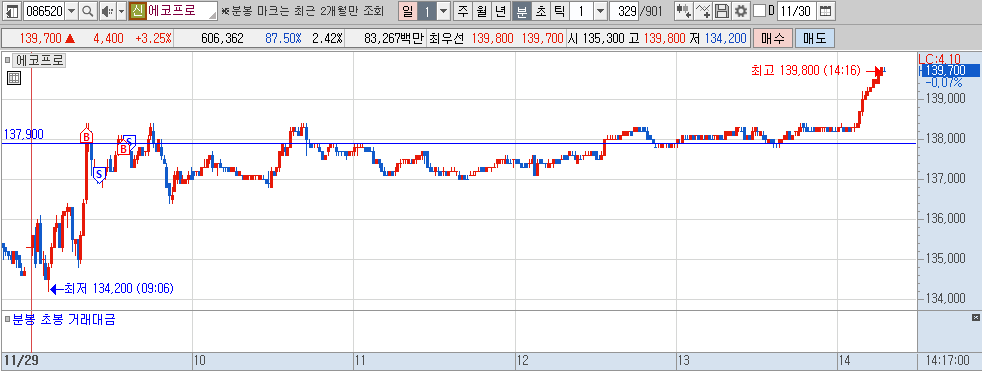The image size is (982, 371).
Task: Click the add candlestick chart icon
Action: (x=684, y=11)
